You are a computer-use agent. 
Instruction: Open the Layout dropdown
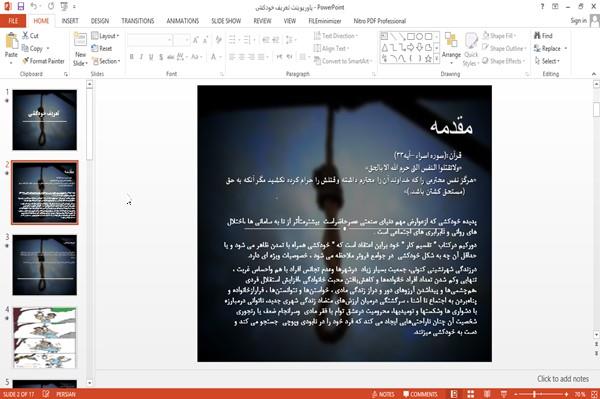coord(105,36)
